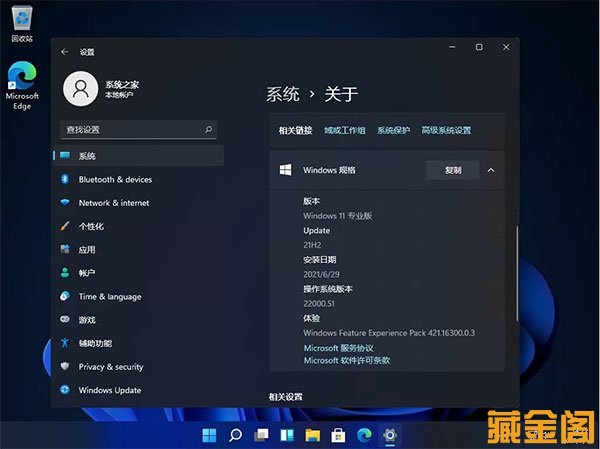Click the 系统 breadcrumb in the header
The image size is (600, 449).
[283, 94]
